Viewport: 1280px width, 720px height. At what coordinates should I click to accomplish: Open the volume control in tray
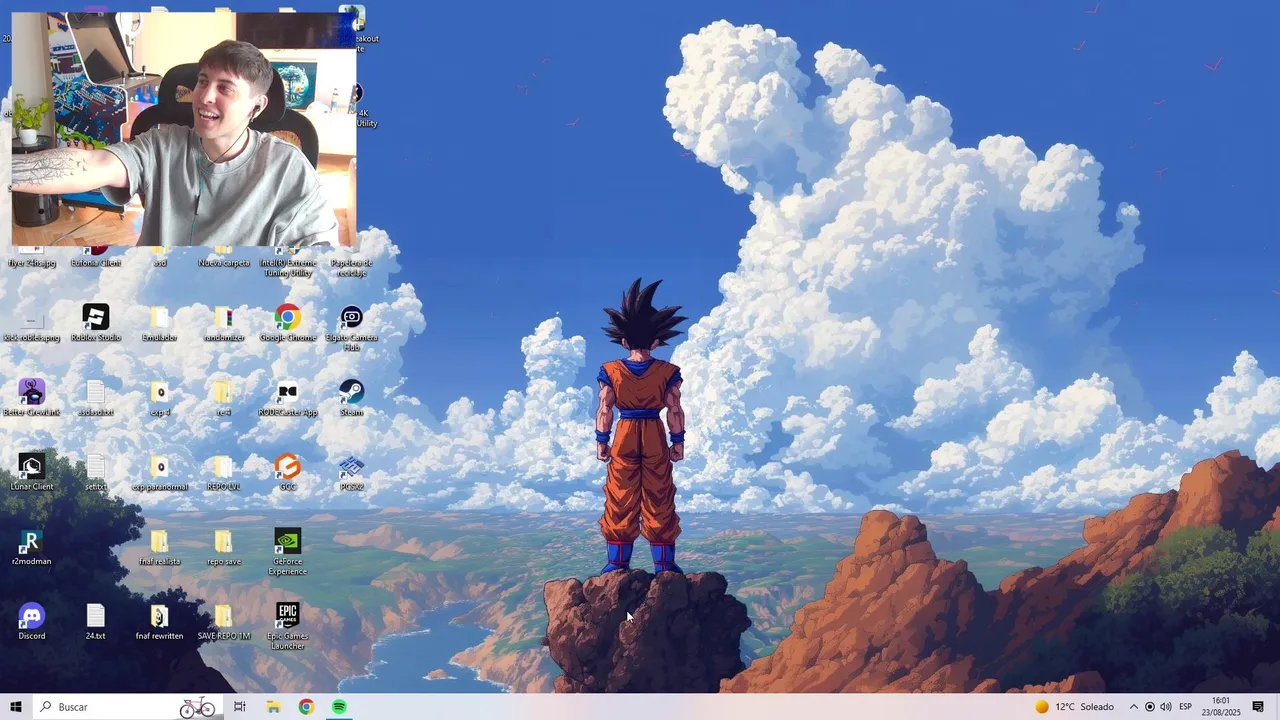(x=1166, y=707)
